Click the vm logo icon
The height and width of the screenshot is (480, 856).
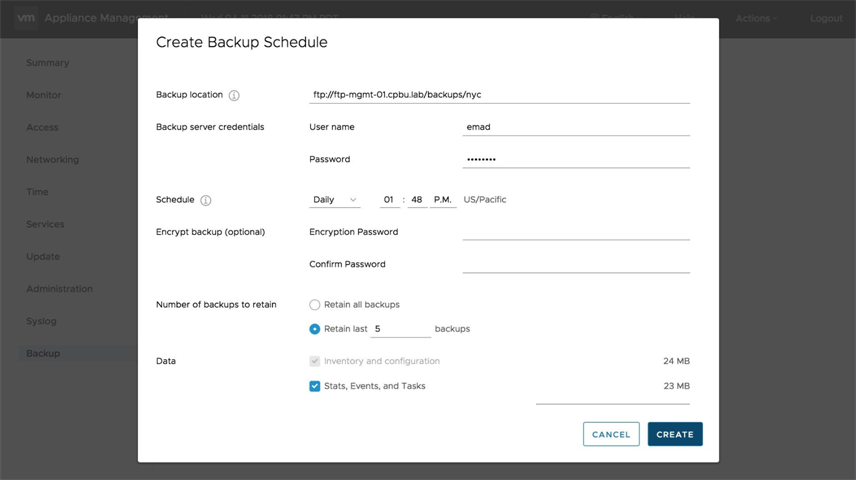point(26,18)
